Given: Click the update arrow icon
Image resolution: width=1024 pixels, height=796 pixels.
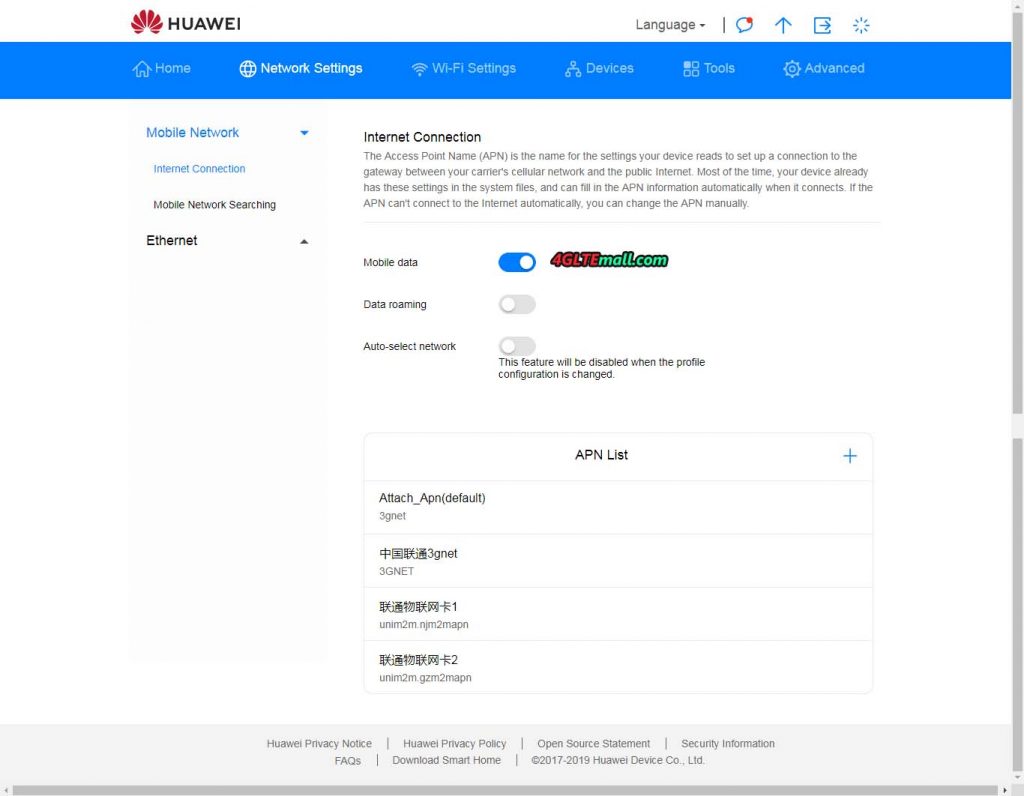Looking at the screenshot, I should (x=783, y=25).
